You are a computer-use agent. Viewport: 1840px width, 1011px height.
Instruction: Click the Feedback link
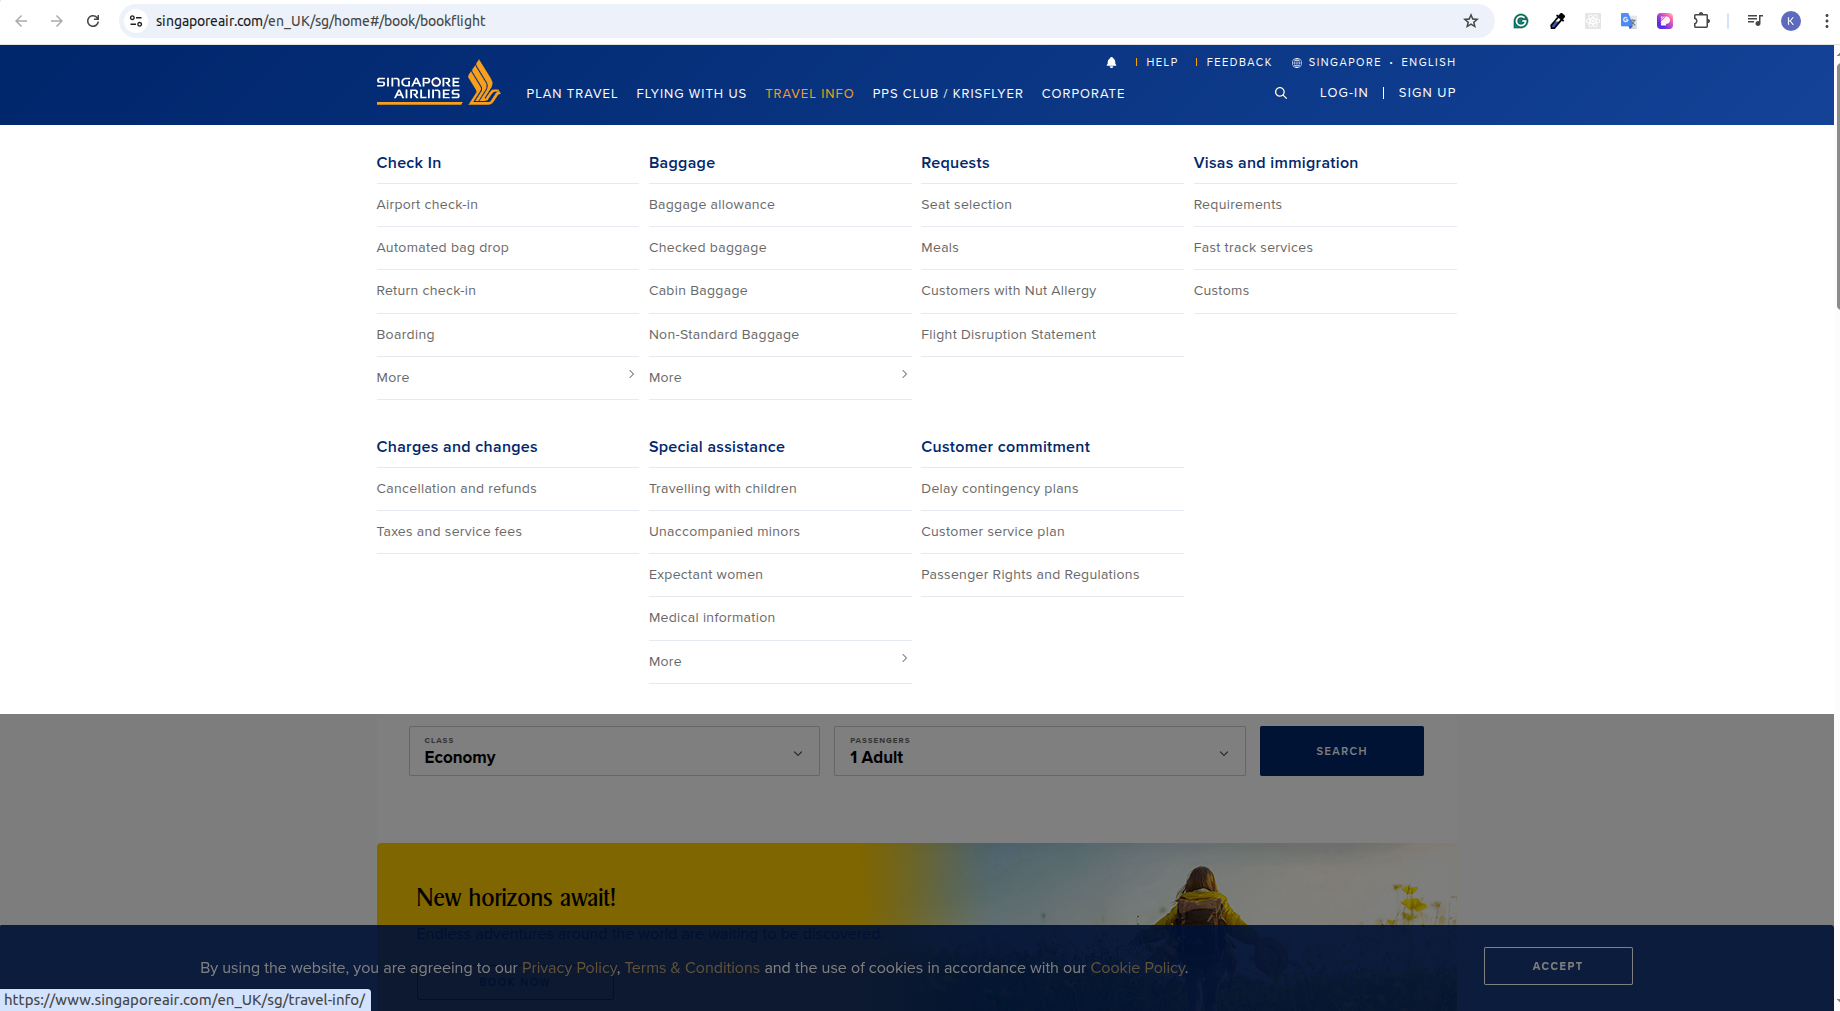[x=1239, y=62]
